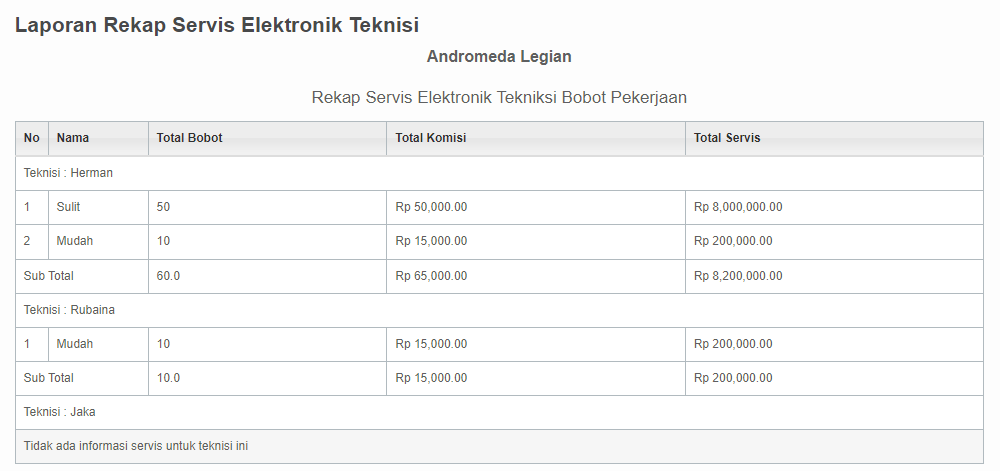Click the 60.0 sub total bobot cell
Image resolution: width=1000 pixels, height=471 pixels.
(x=267, y=277)
